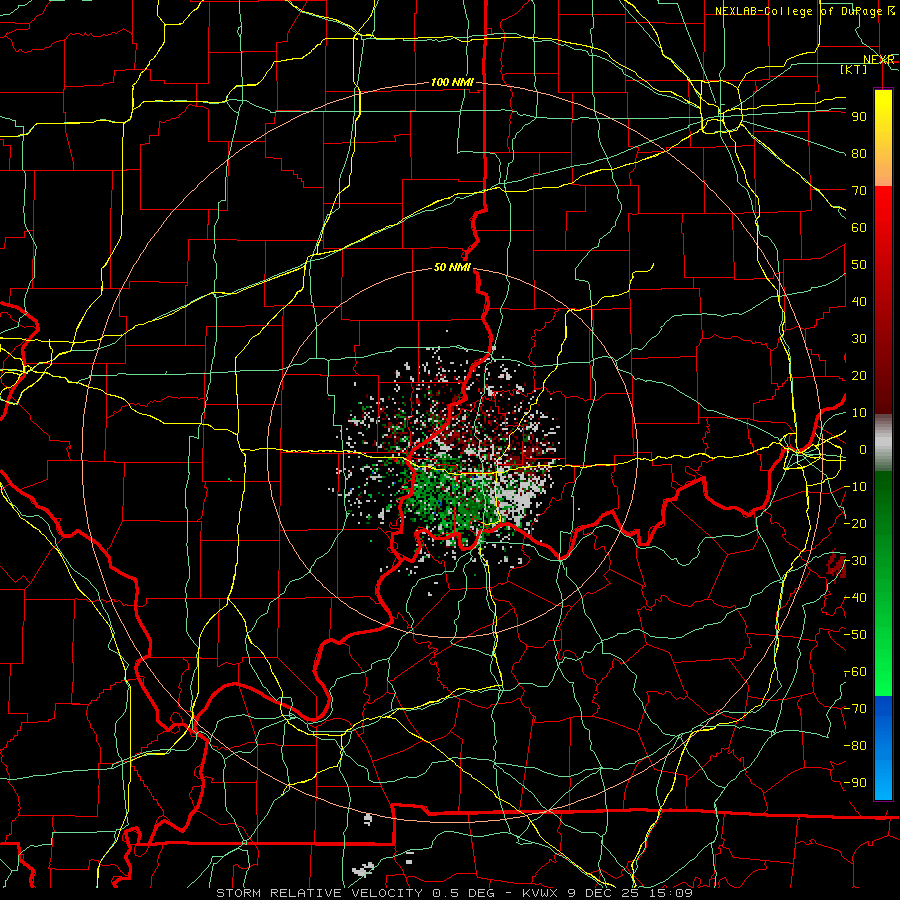Click the isolated dark red echo at right edge
The width and height of the screenshot is (900, 900).
tap(837, 565)
